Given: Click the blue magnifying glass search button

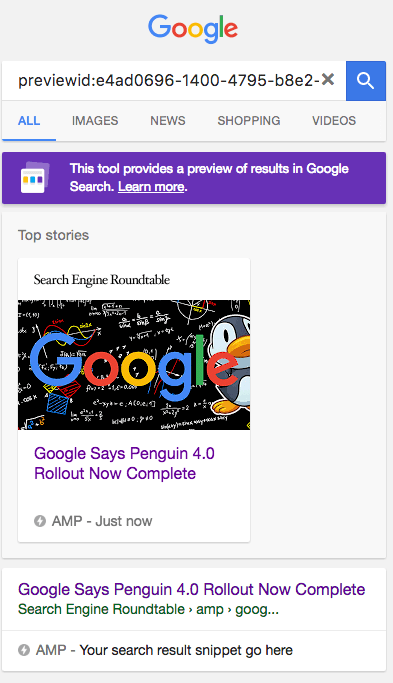Looking at the screenshot, I should pyautogui.click(x=366, y=81).
